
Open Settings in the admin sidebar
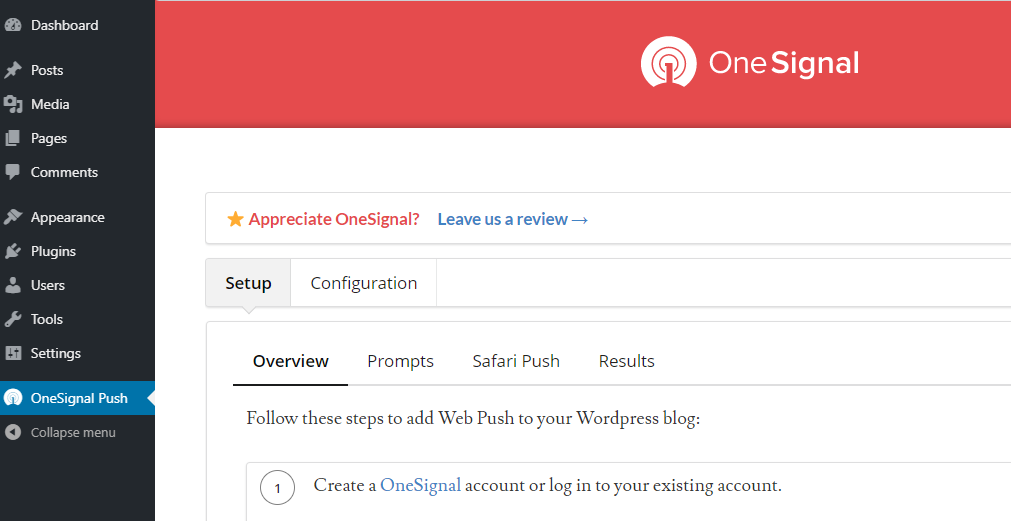[56, 353]
